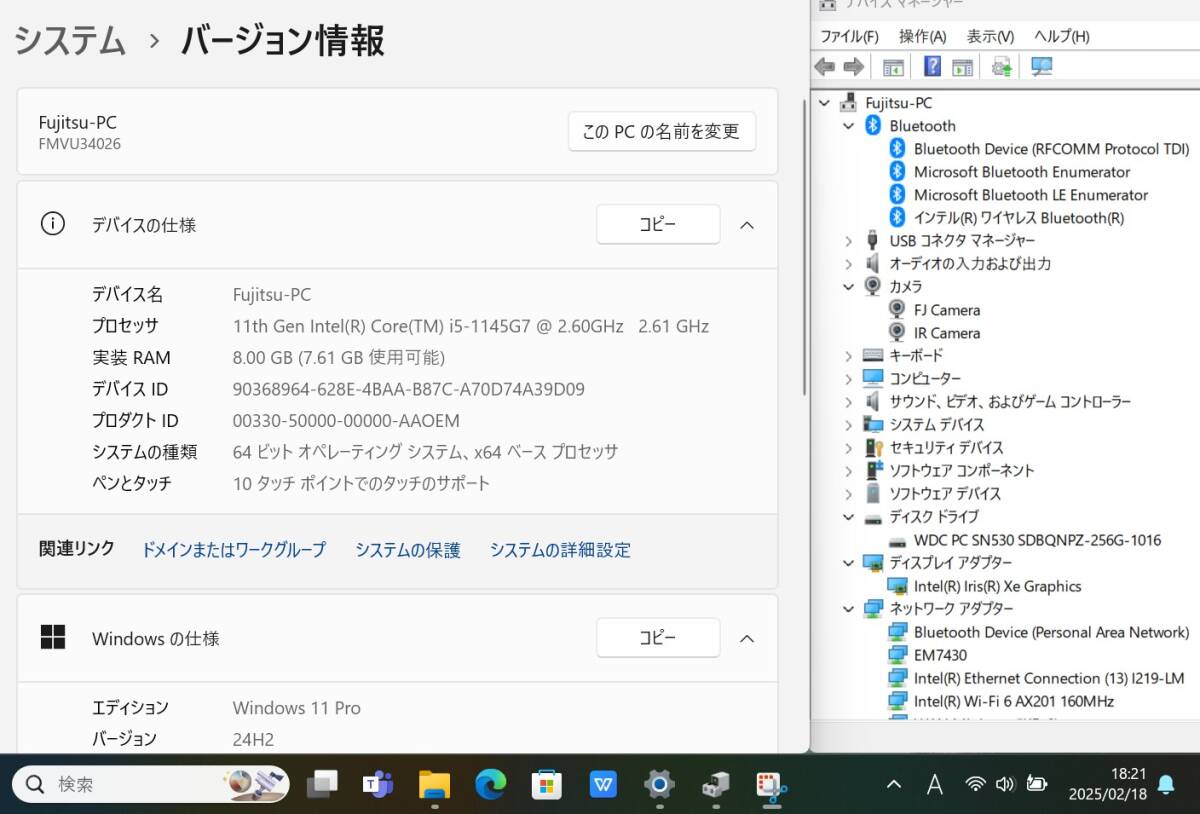Open File Explorer from the taskbar
The width and height of the screenshot is (1200, 814).
[x=434, y=784]
